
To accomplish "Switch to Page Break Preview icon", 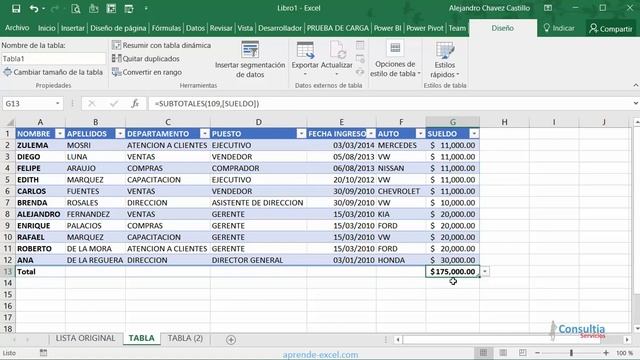I will tap(522, 353).
